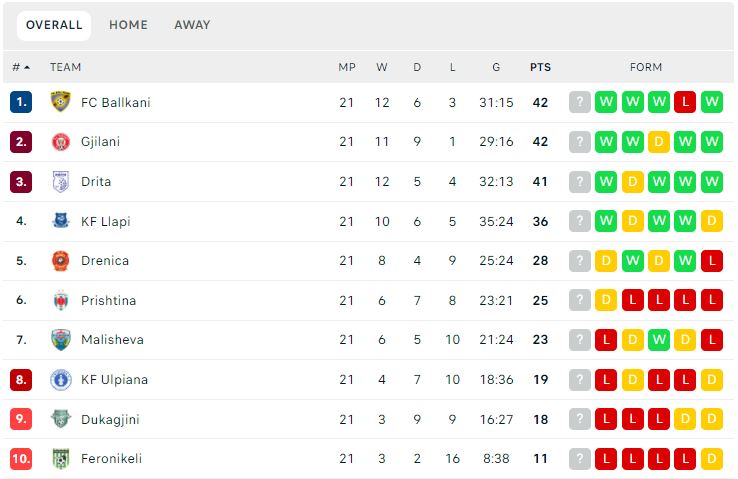Image resolution: width=738 pixels, height=479 pixels.
Task: Click Gjilani's yellow D form badge
Action: coord(658,142)
